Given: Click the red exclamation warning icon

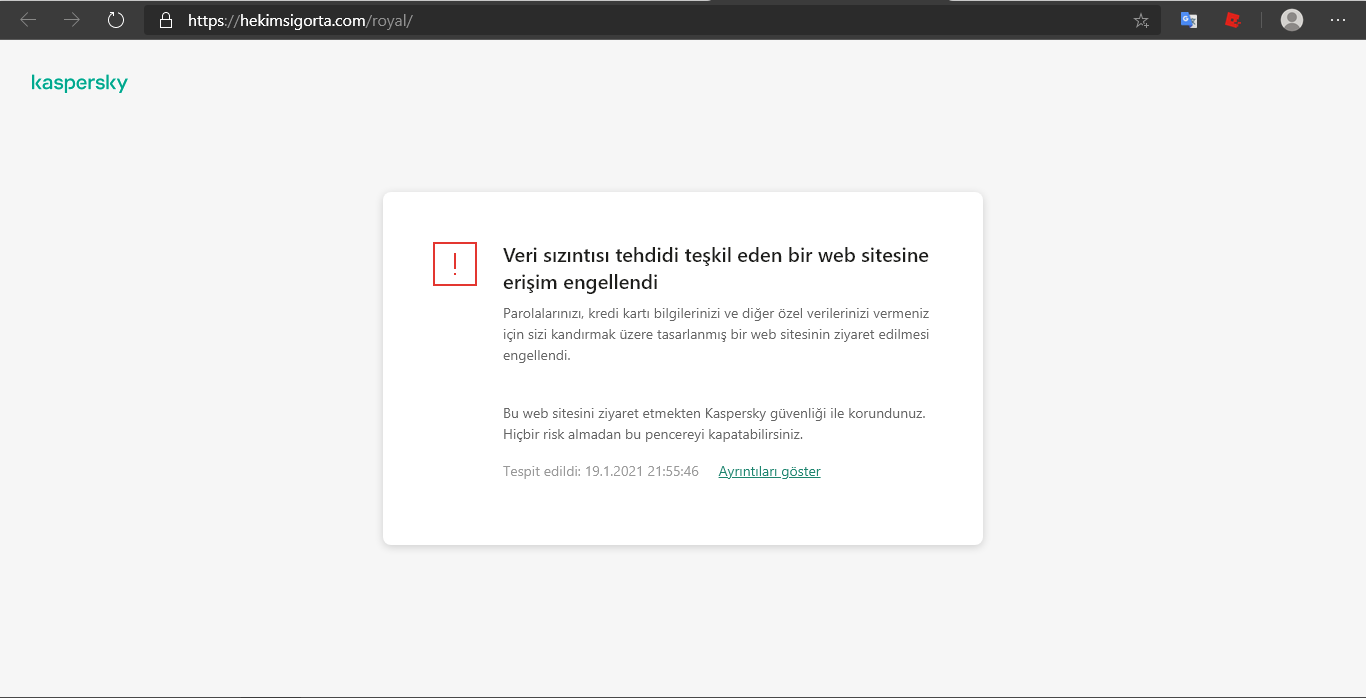Looking at the screenshot, I should (455, 264).
